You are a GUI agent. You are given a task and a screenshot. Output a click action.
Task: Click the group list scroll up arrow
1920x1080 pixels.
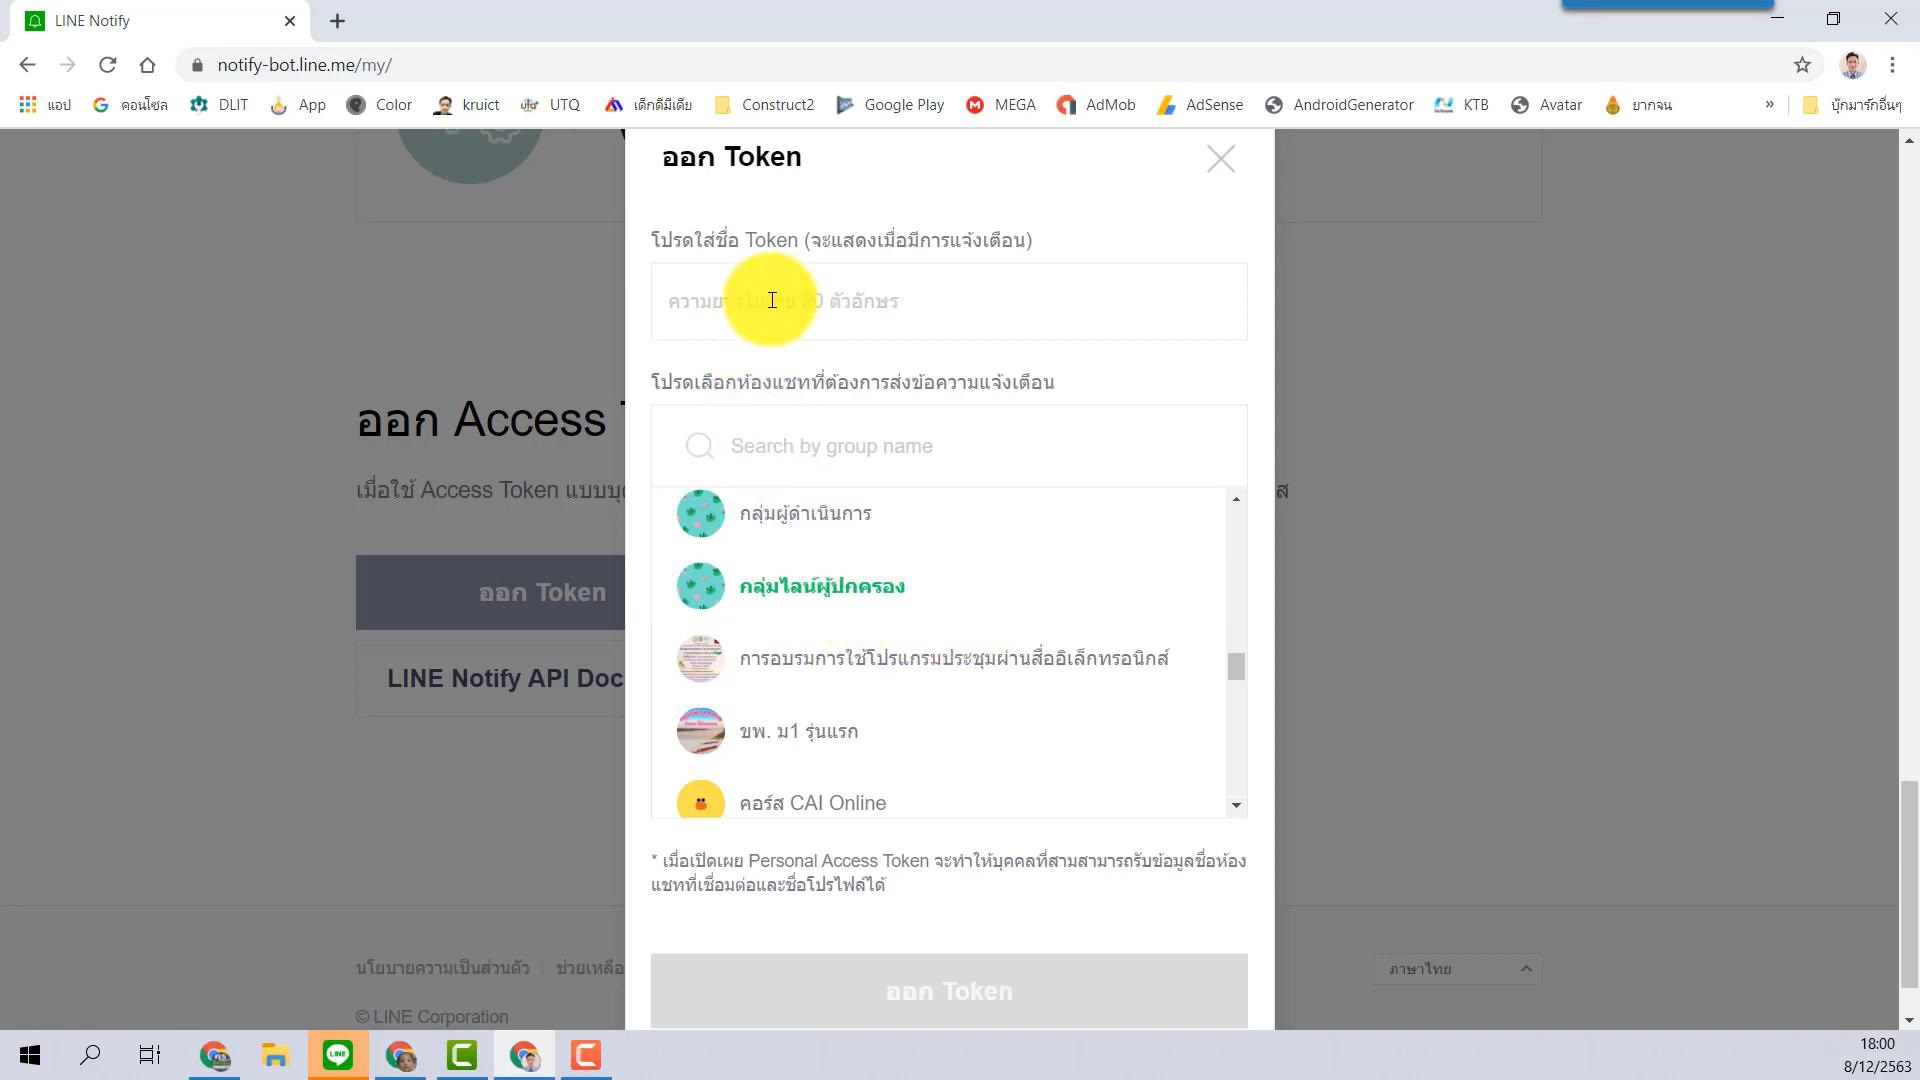1236,499
